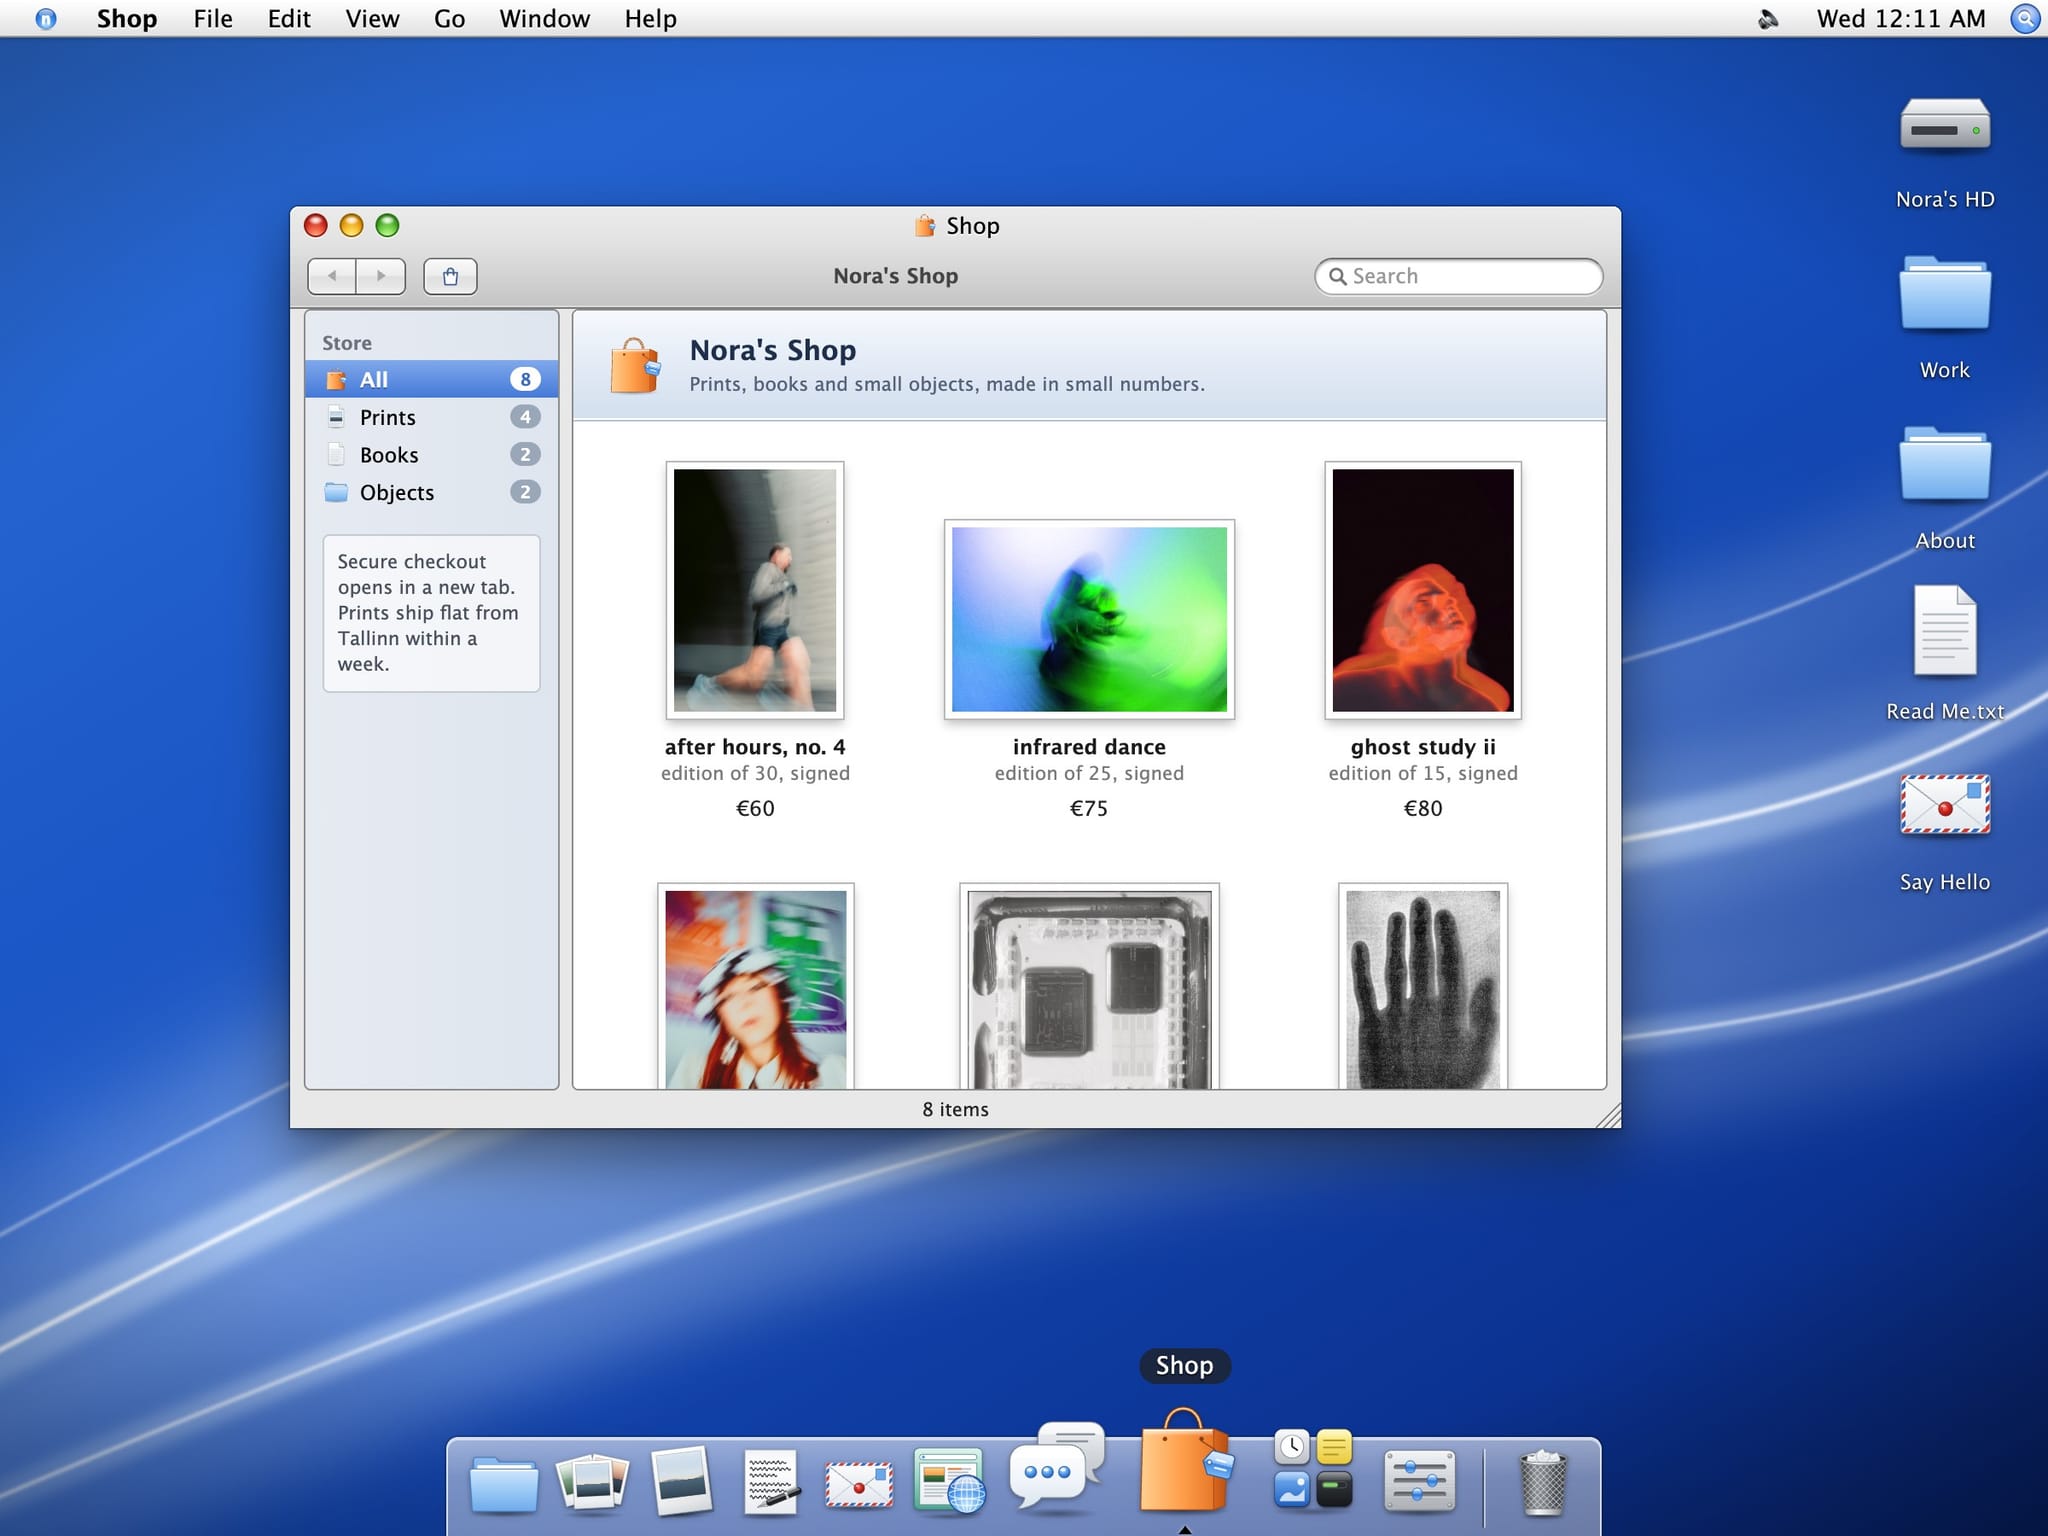The image size is (2048, 1536).
Task: Open ghost study ii print thumbnail
Action: tap(1423, 590)
